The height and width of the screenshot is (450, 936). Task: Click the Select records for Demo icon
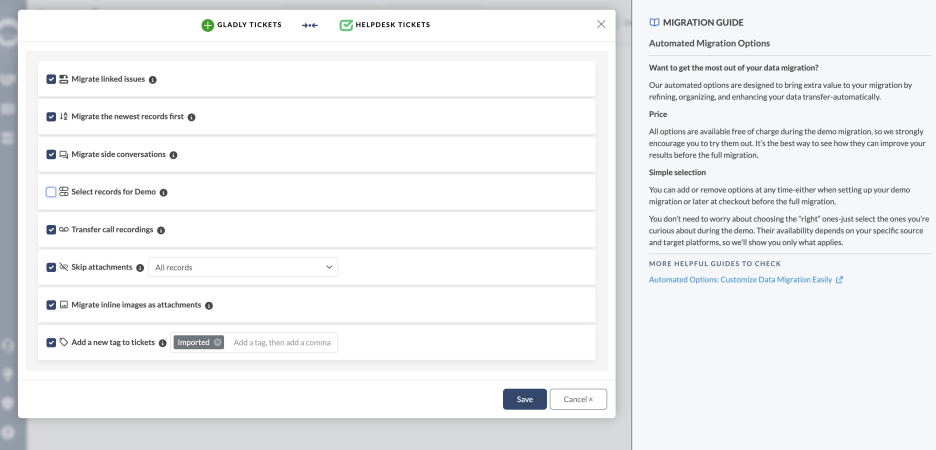(x=64, y=192)
